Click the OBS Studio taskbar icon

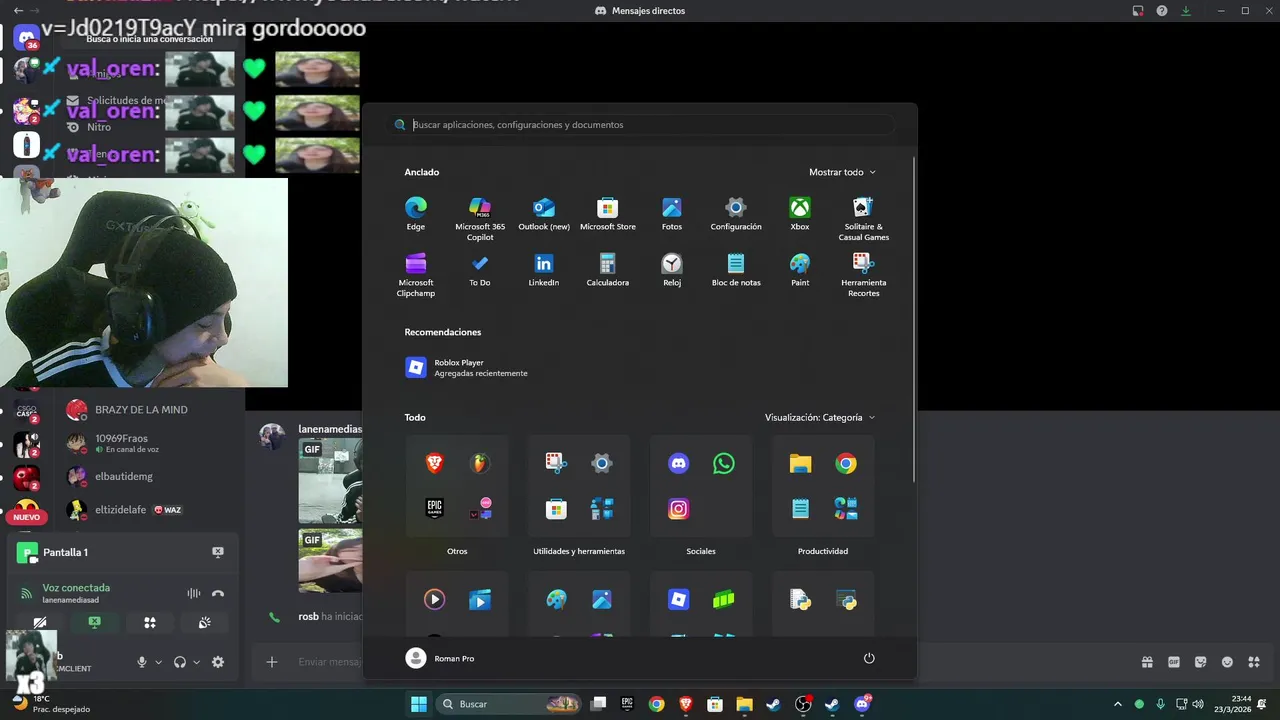802,704
